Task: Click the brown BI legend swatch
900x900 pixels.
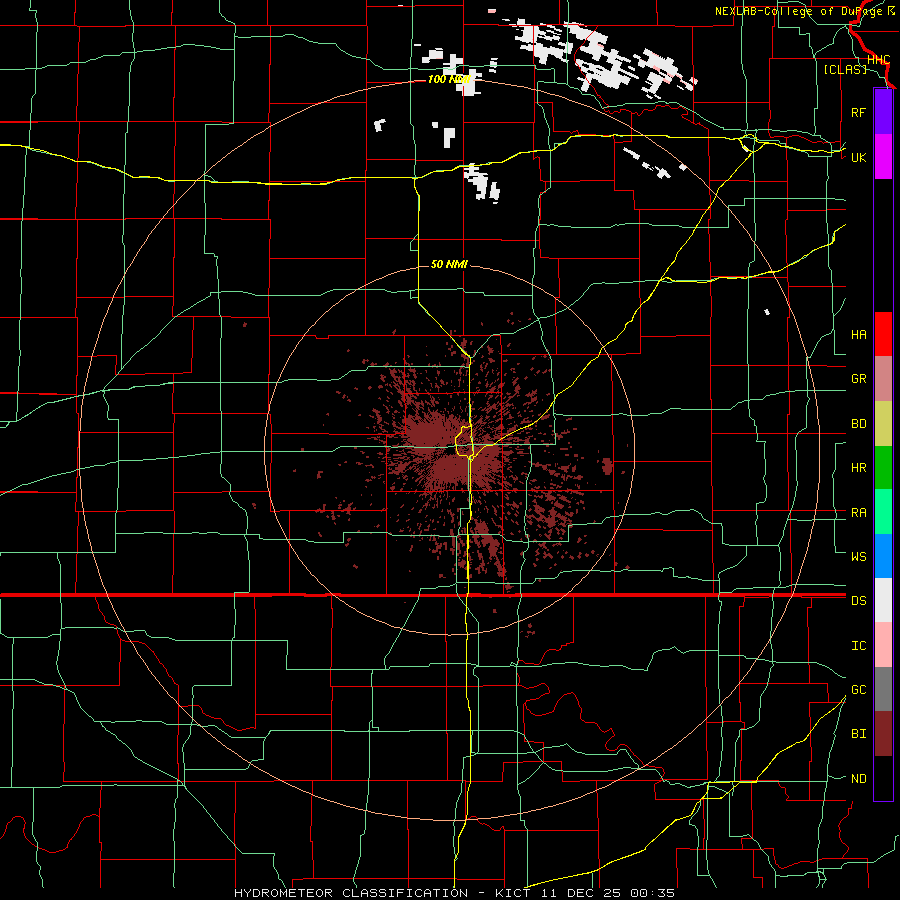Action: point(883,734)
